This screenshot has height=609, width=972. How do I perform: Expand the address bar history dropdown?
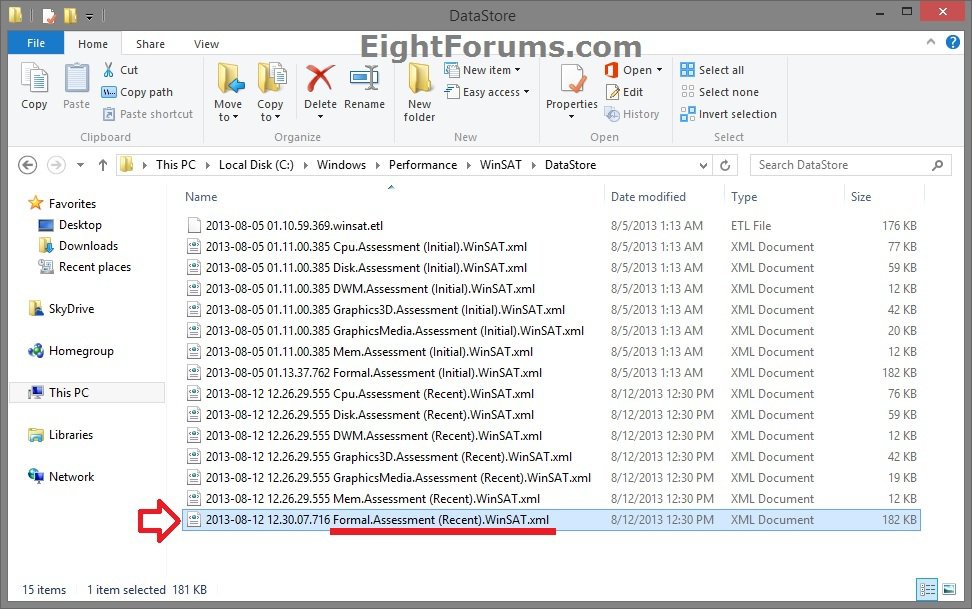(x=703, y=165)
